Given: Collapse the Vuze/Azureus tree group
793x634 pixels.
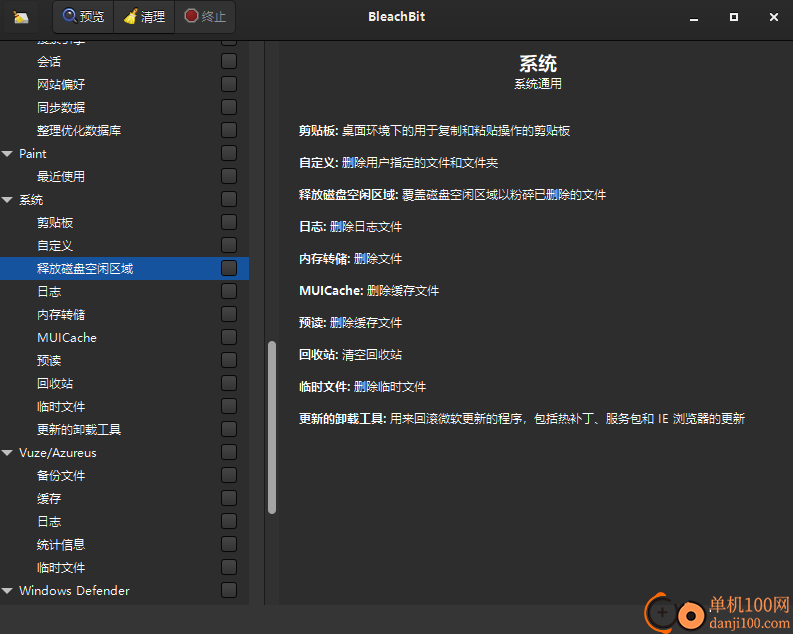Looking at the screenshot, I should pos(7,453).
